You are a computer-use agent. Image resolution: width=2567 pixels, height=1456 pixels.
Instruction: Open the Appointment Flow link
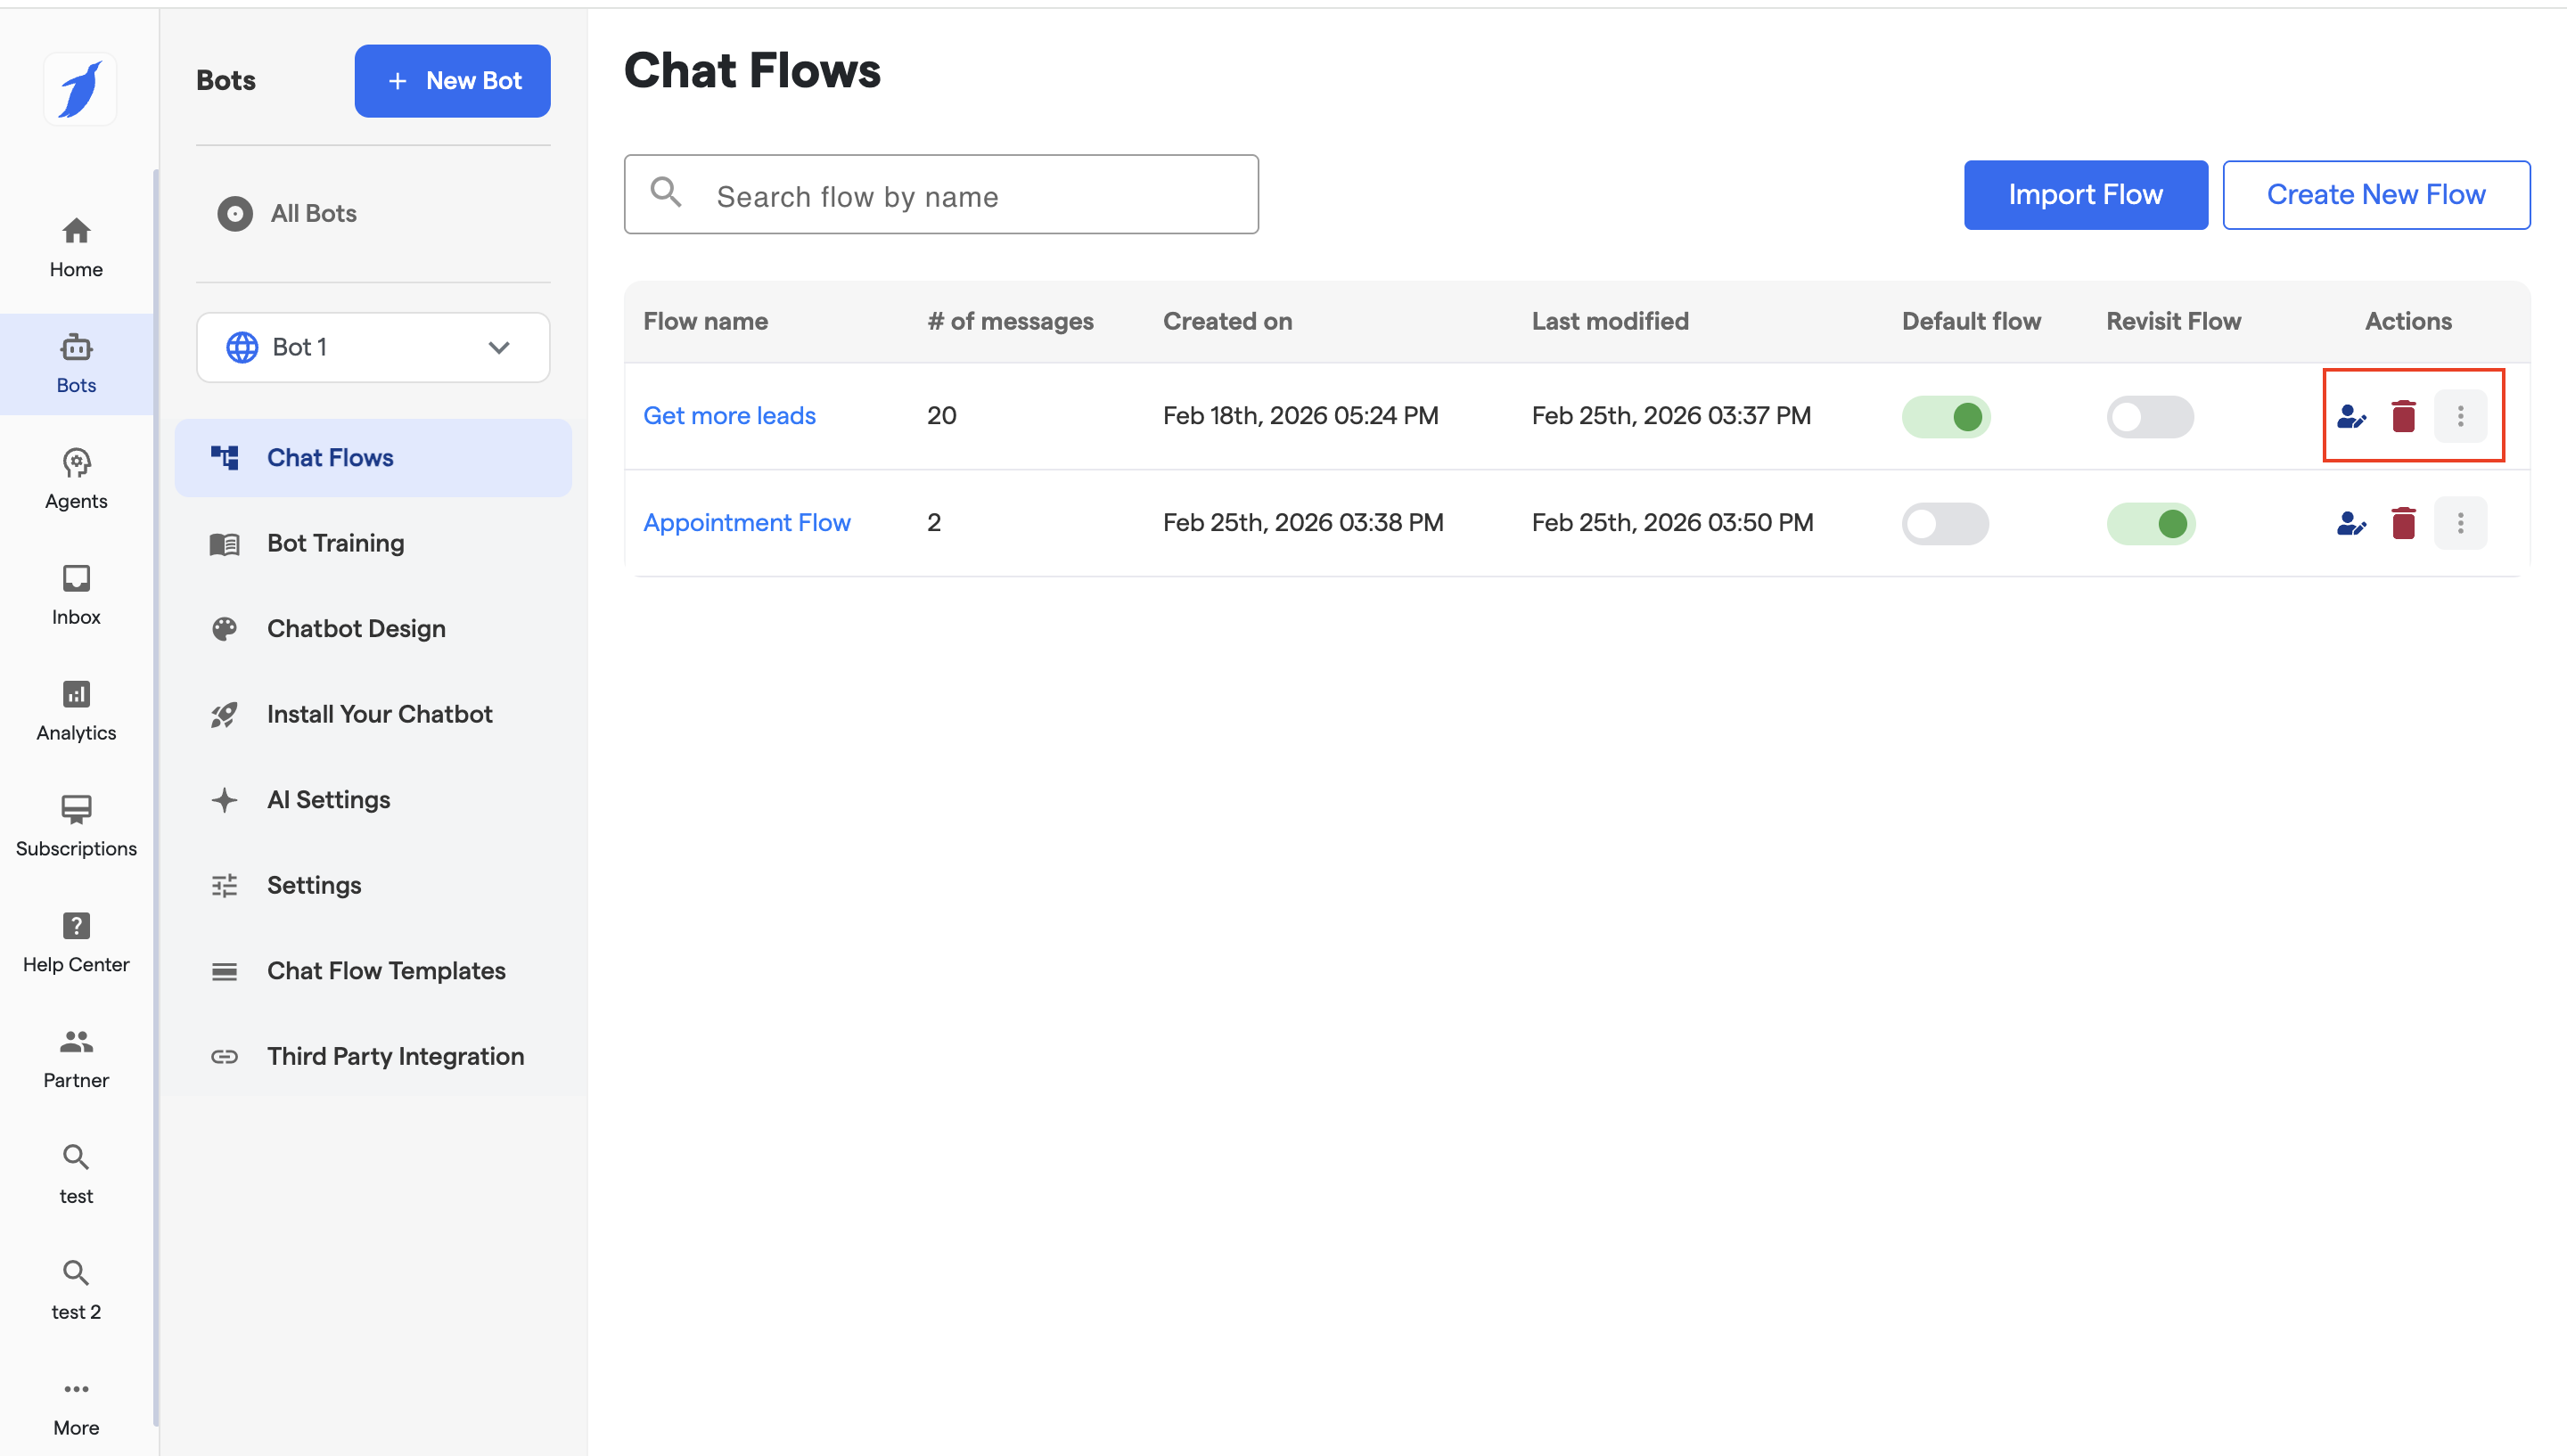pyautogui.click(x=746, y=523)
